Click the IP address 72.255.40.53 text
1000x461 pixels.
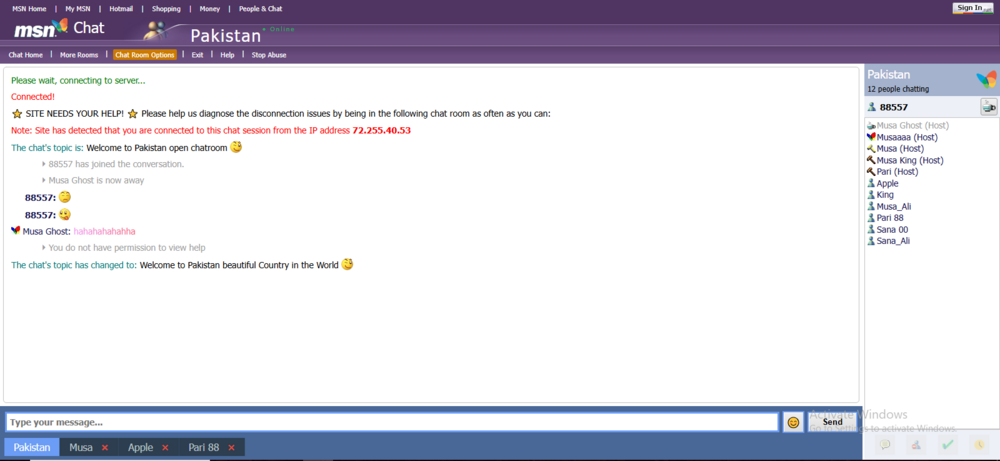pos(381,131)
